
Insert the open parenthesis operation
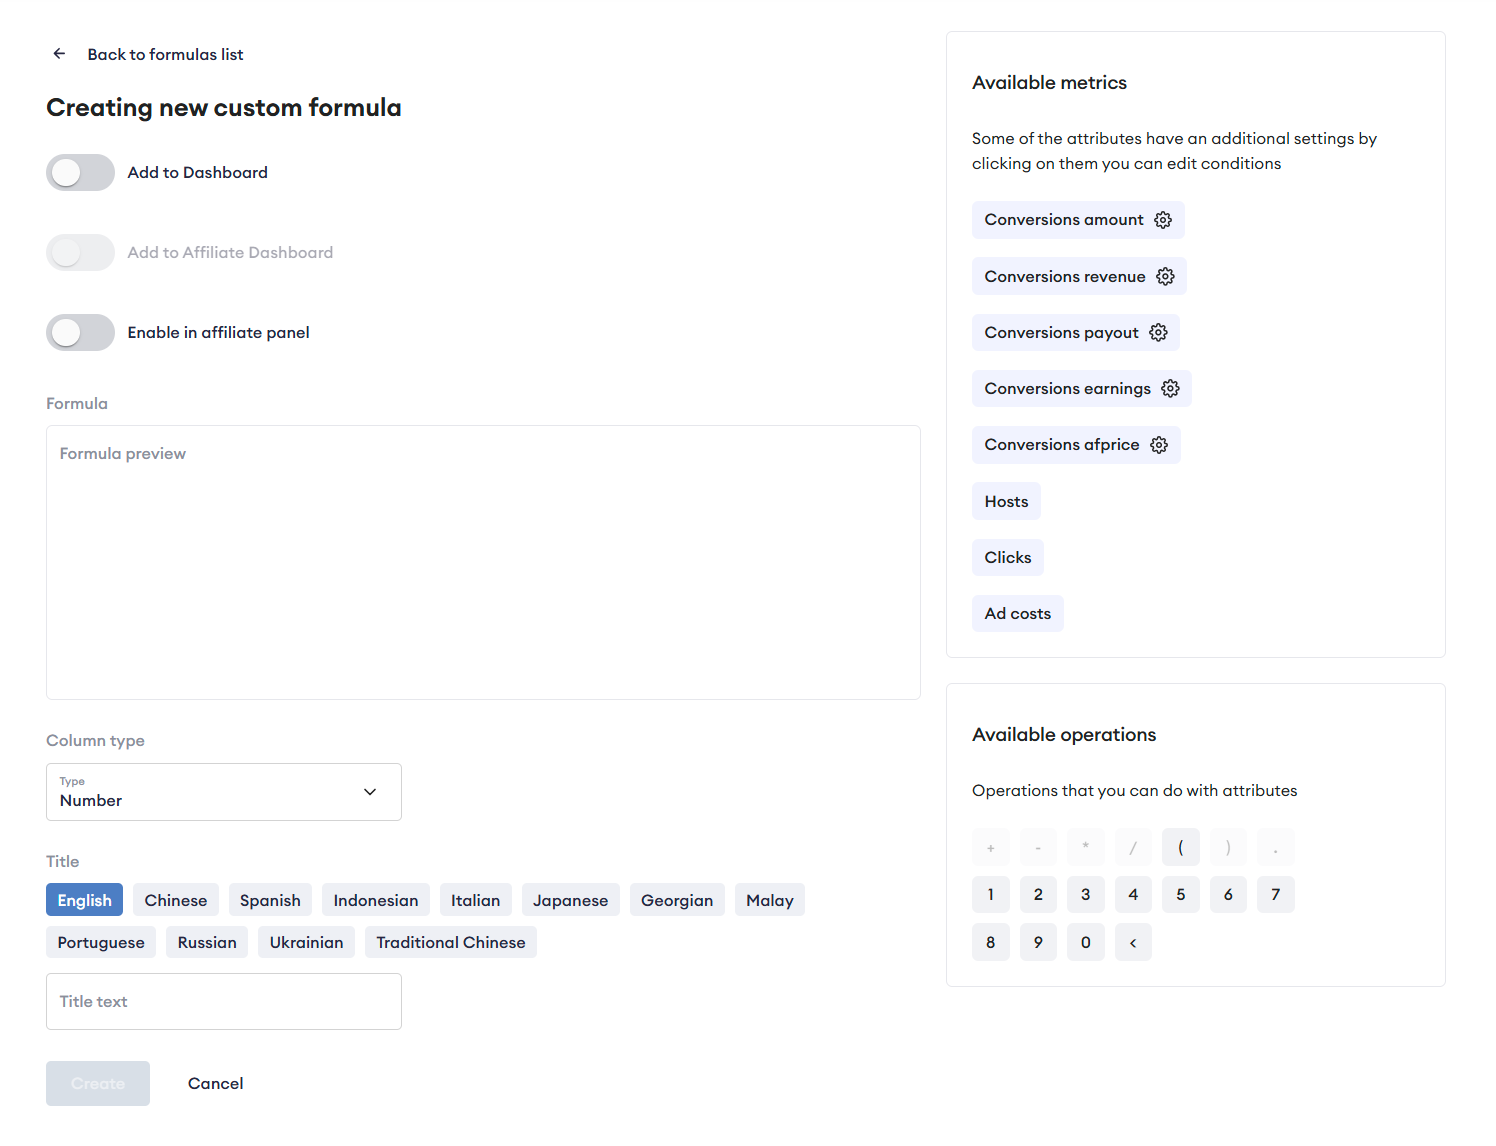tap(1180, 848)
